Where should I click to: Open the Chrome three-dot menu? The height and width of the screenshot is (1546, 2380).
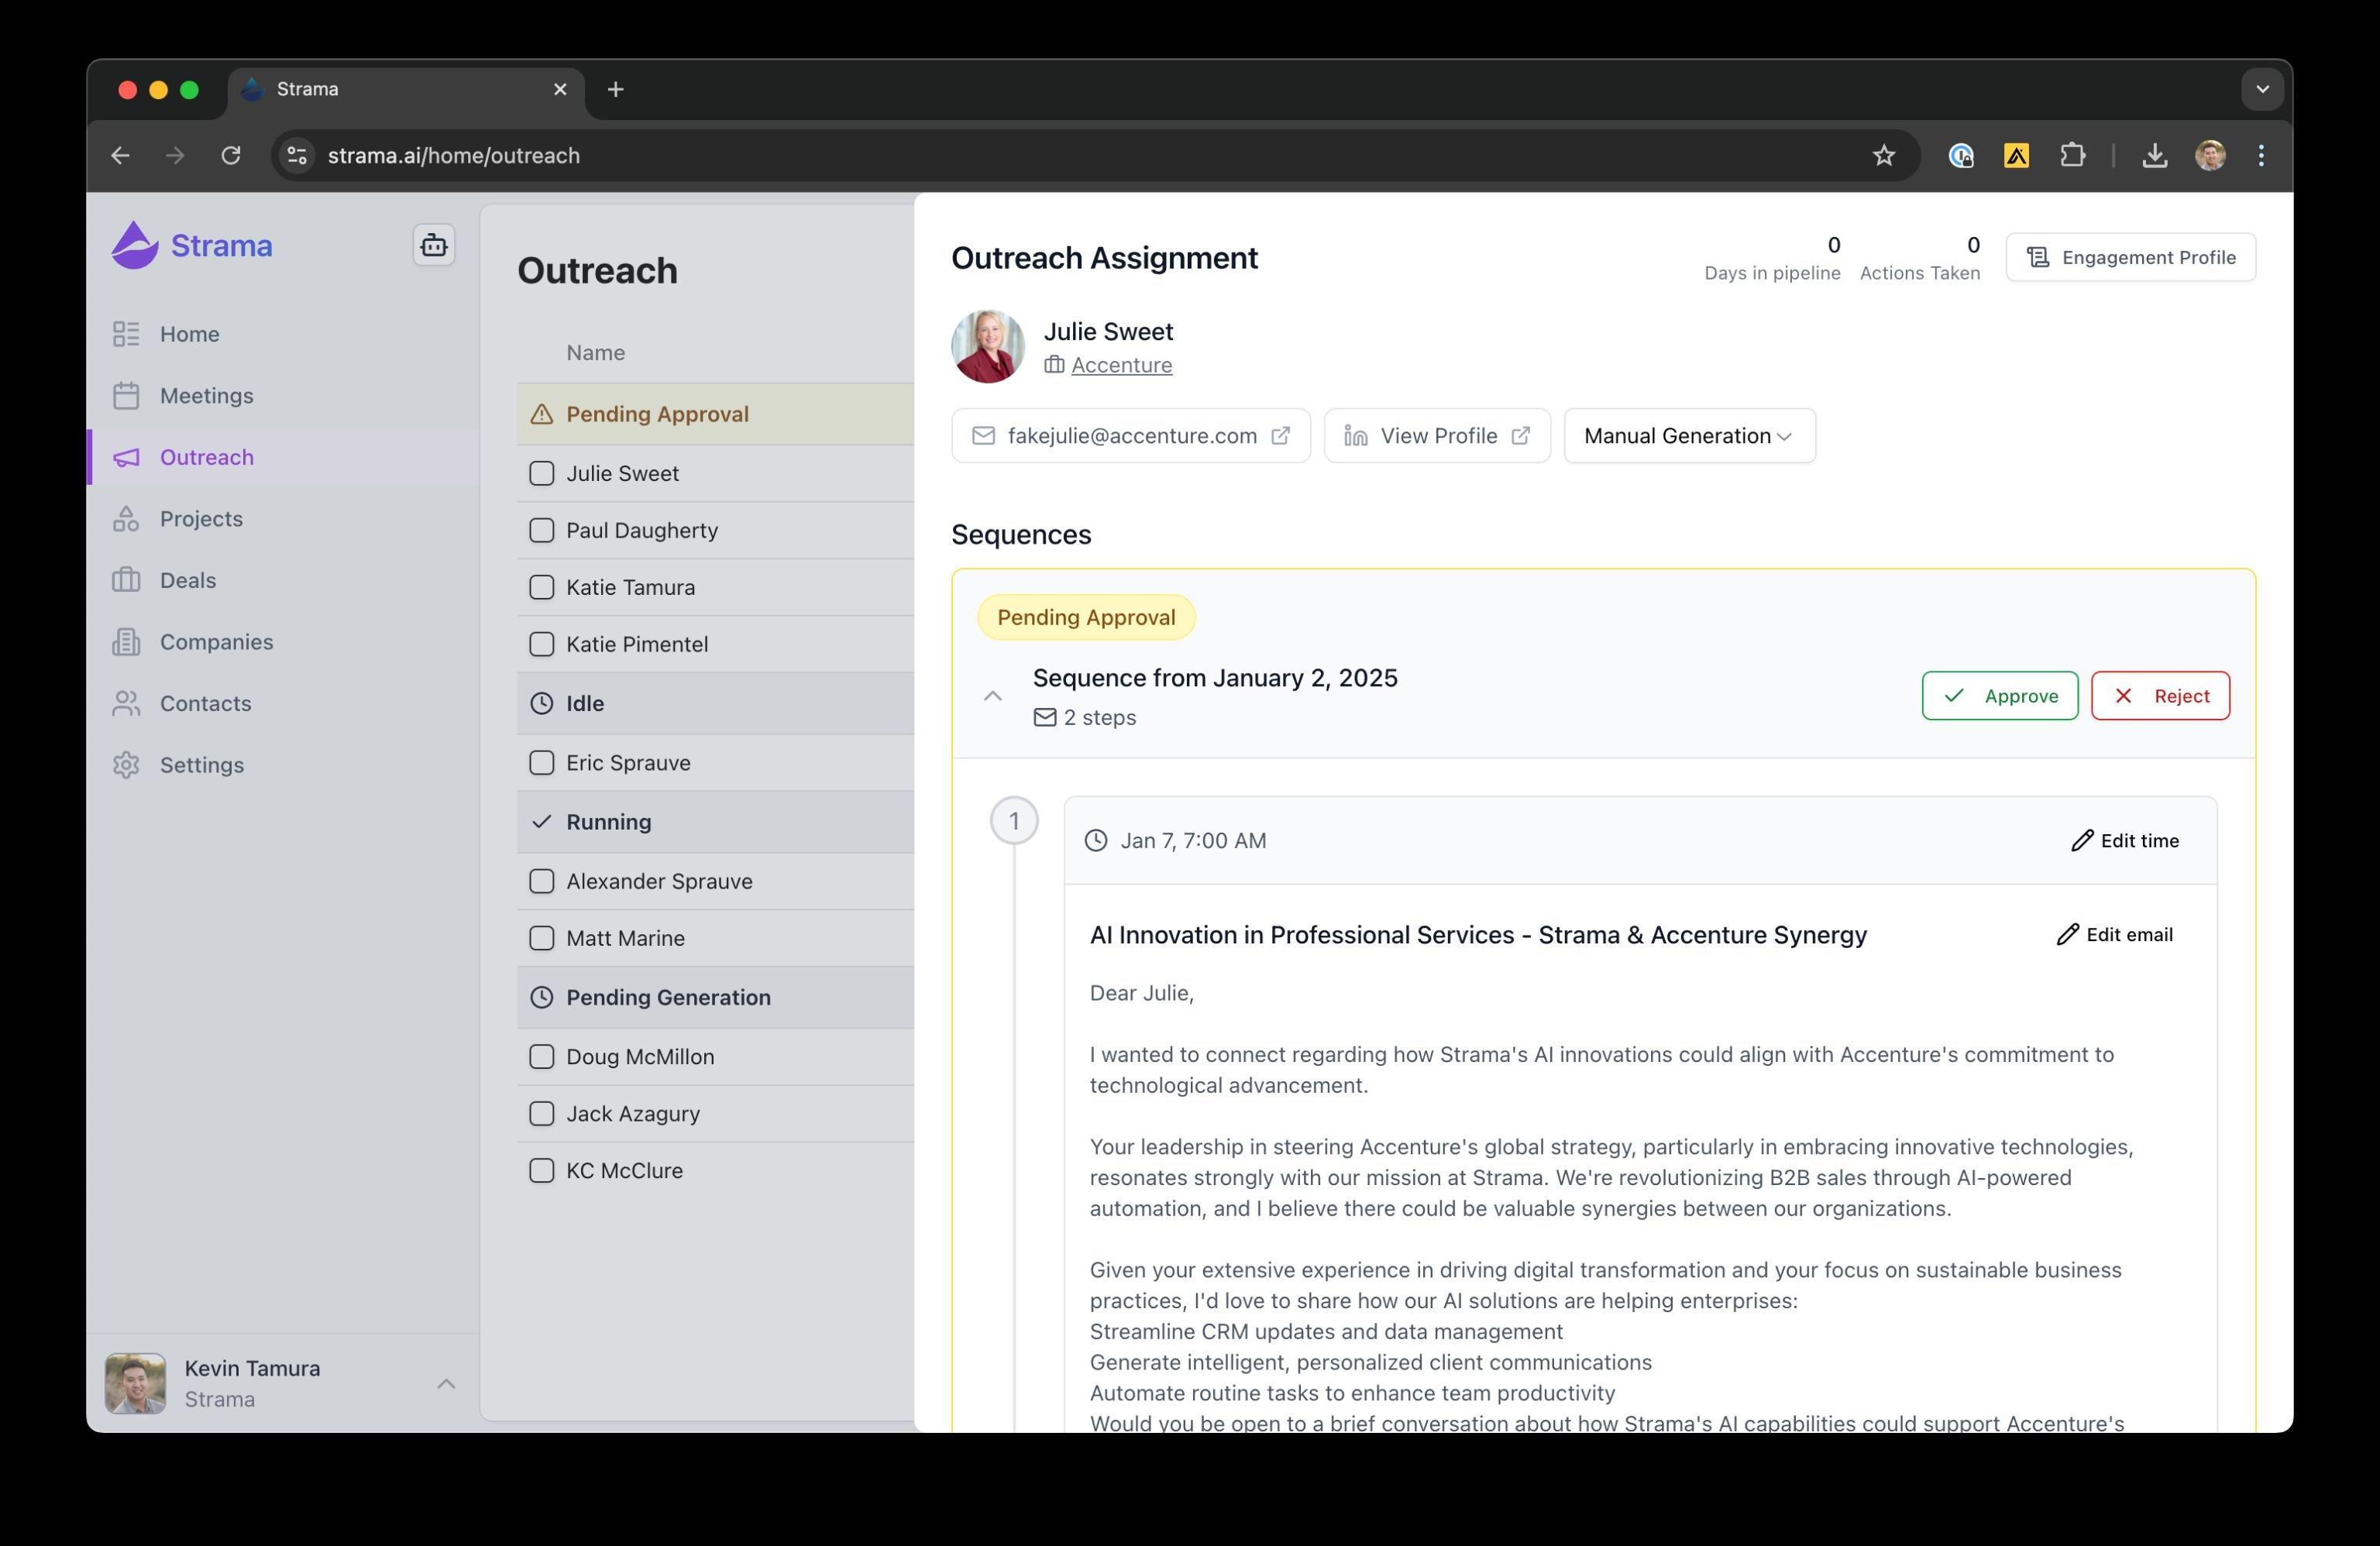pyautogui.click(x=2261, y=155)
